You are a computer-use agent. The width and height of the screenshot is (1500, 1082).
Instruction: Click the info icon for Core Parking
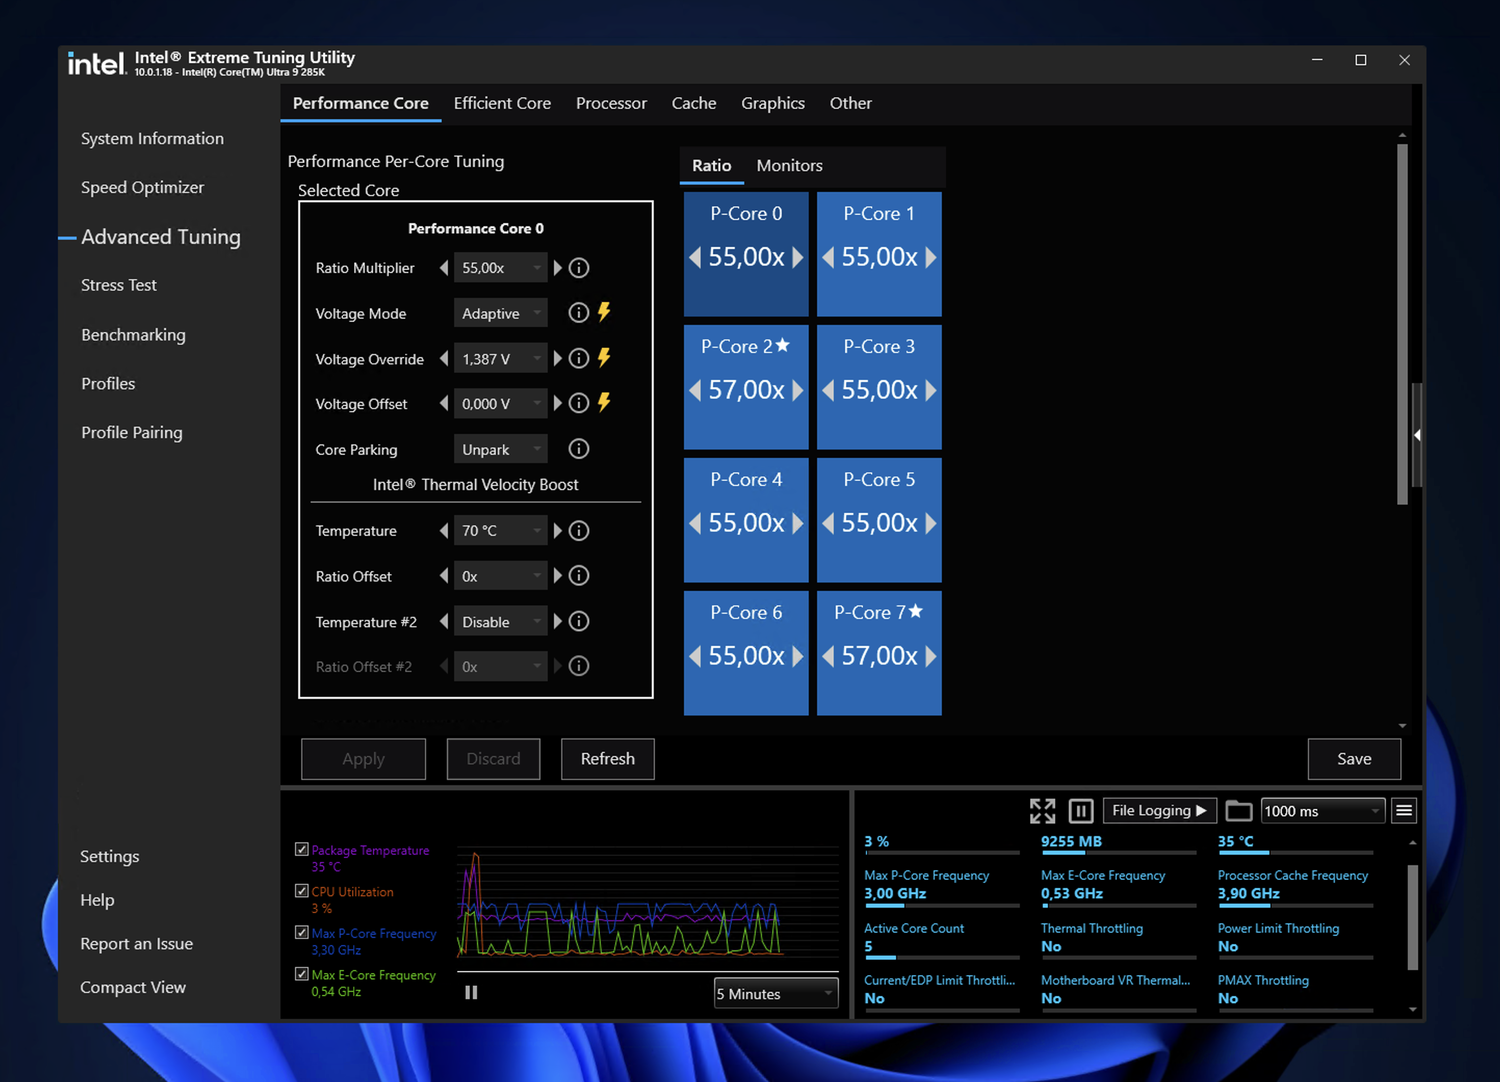pos(579,449)
